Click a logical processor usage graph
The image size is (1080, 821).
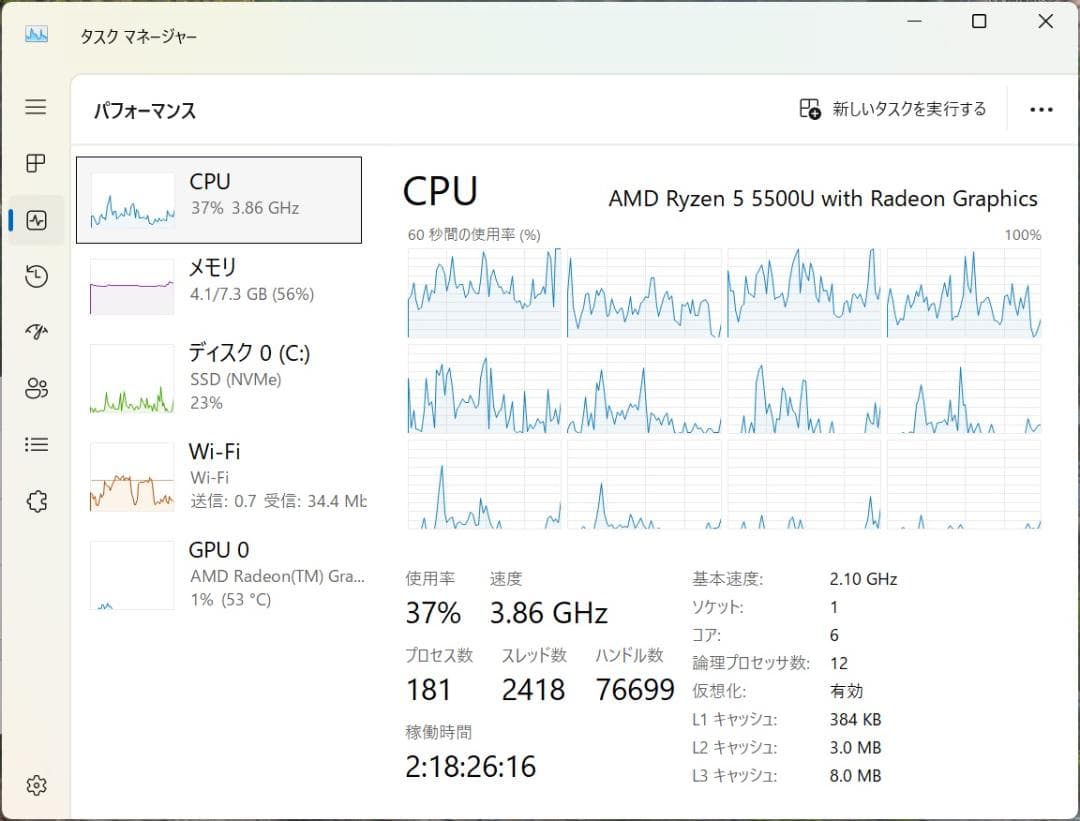click(x=484, y=290)
